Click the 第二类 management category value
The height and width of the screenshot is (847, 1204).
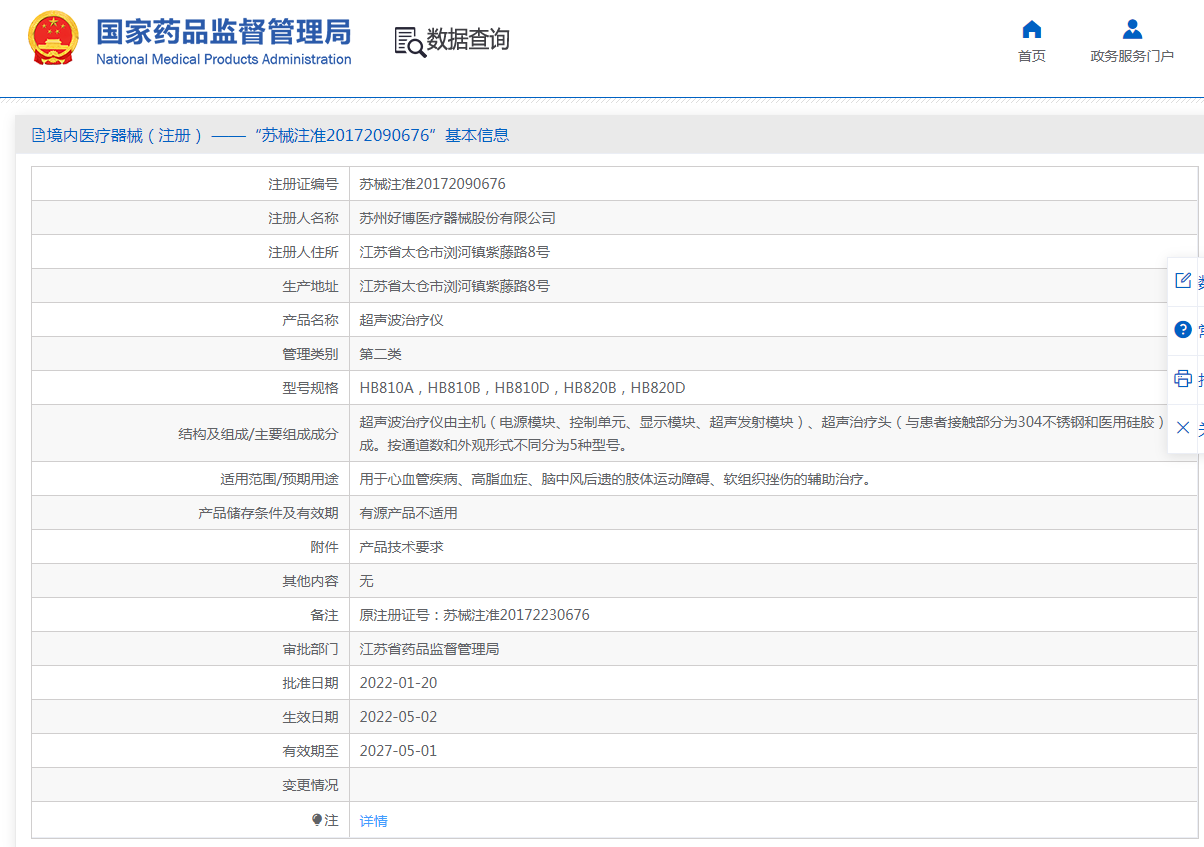(381, 354)
